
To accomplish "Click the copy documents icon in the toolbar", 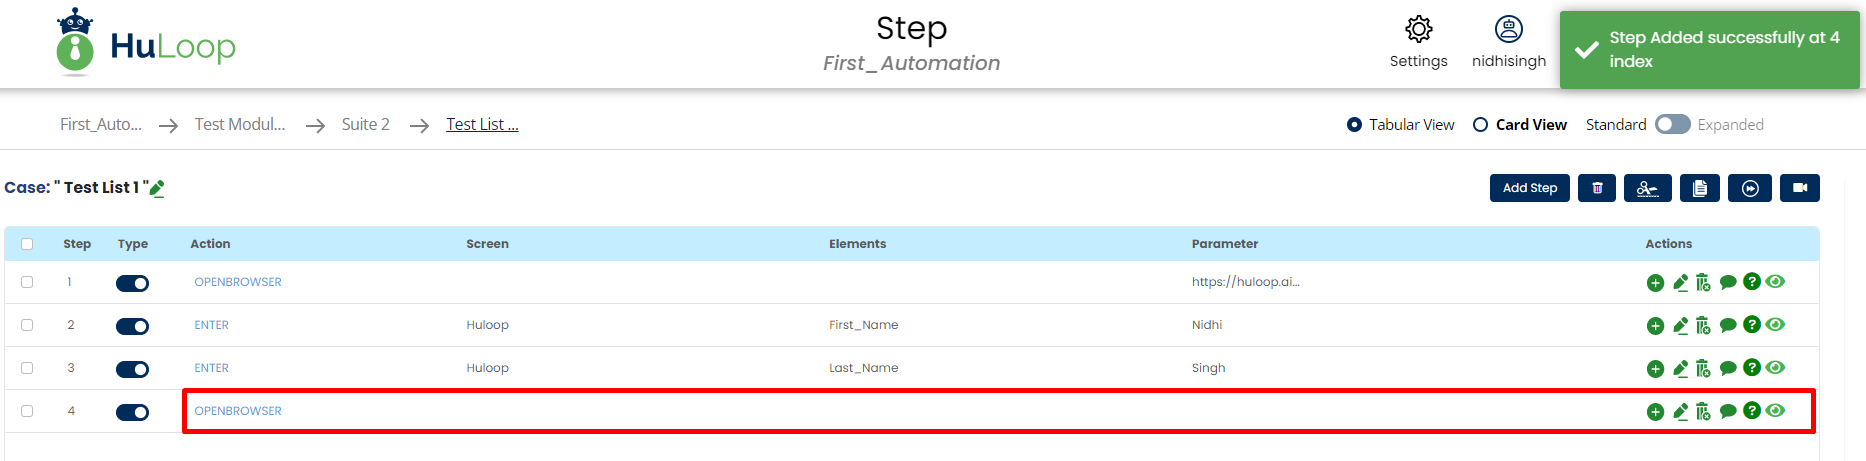I will pos(1699,188).
